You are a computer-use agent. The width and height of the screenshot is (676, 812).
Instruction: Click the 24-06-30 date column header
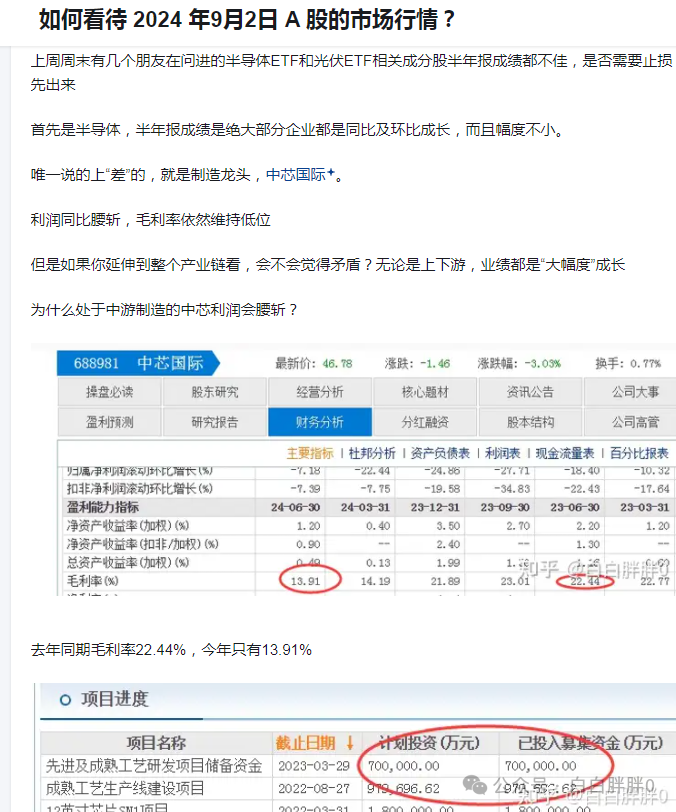click(295, 507)
